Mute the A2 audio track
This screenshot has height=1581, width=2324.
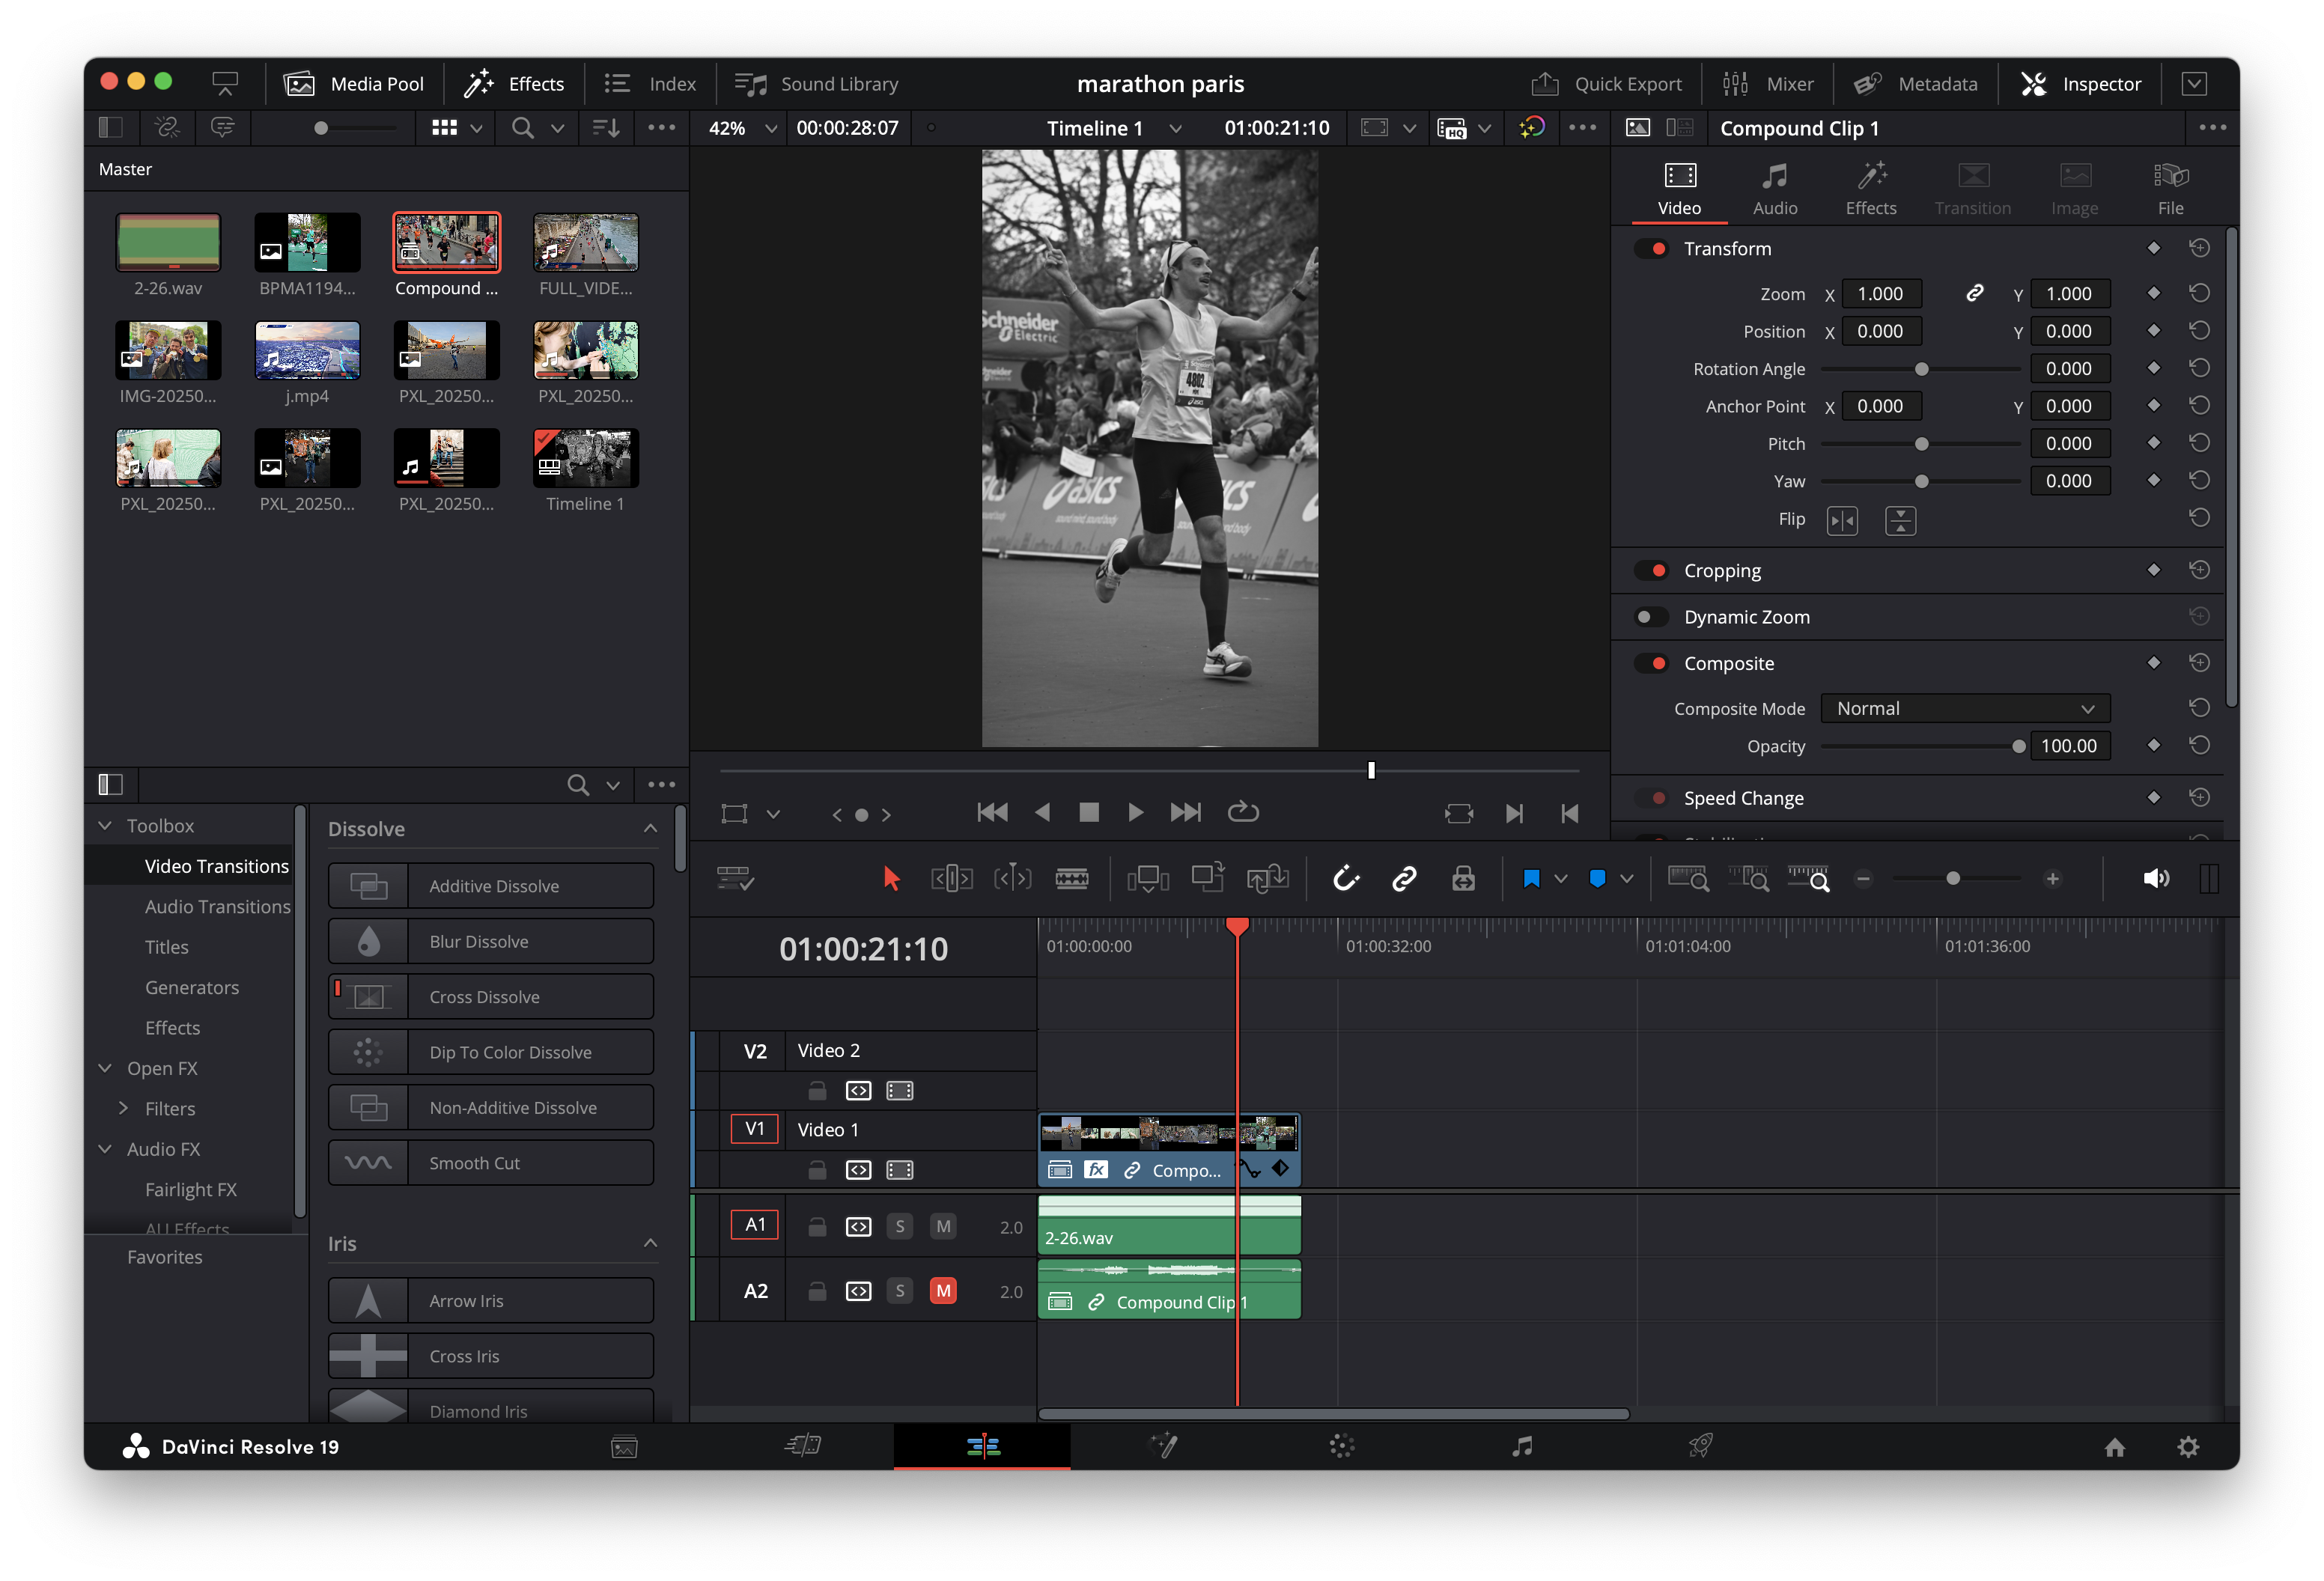(943, 1291)
